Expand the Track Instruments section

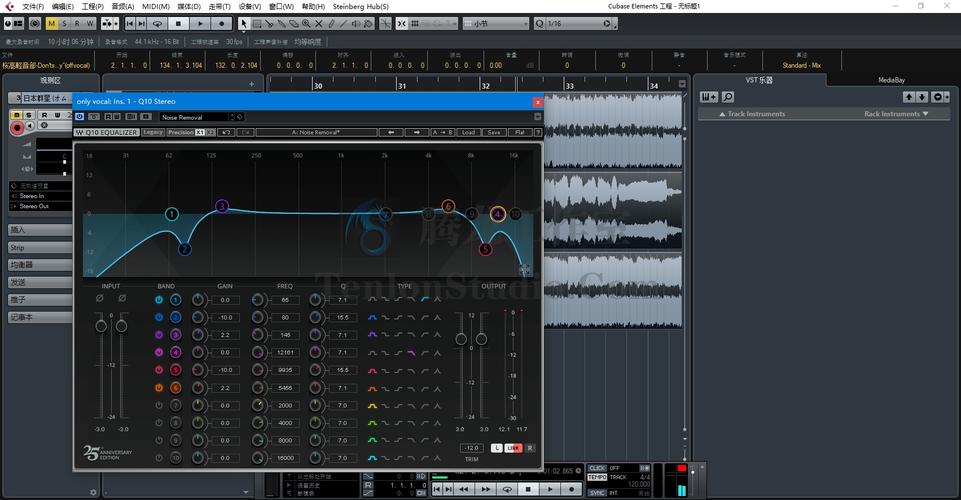[752, 114]
